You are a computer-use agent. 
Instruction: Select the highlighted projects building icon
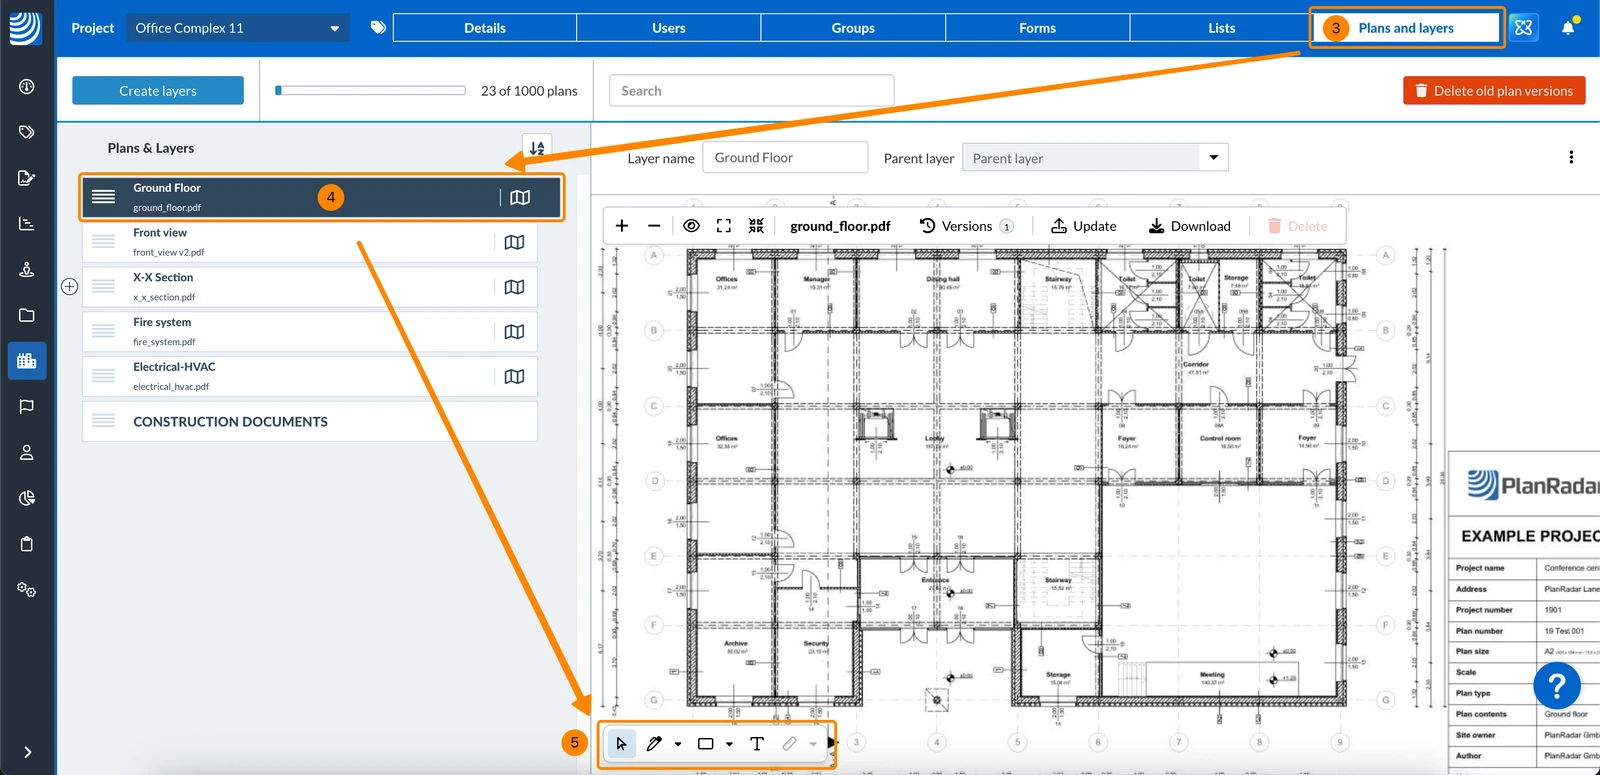coord(27,361)
